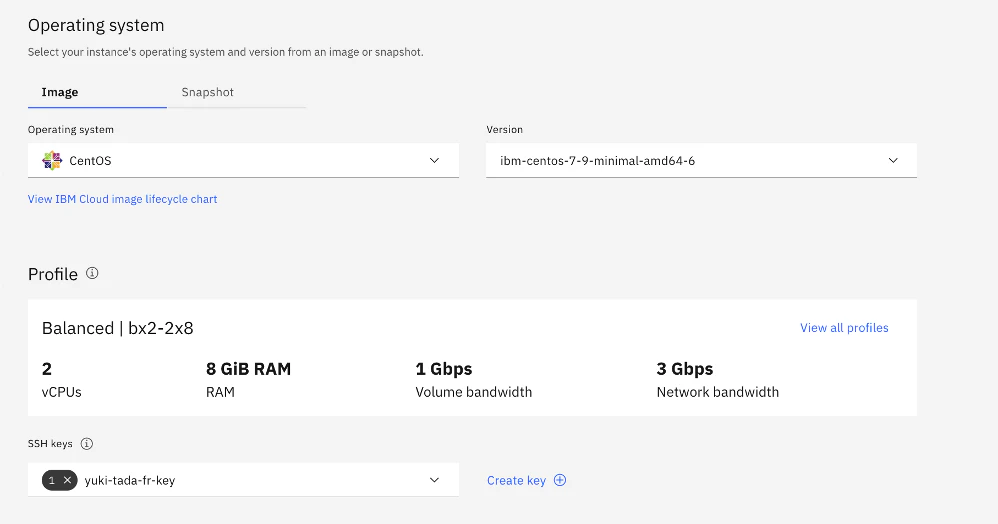998x524 pixels.
Task: Open View IBM Cloud image lifecycle chart
Action: 122,199
